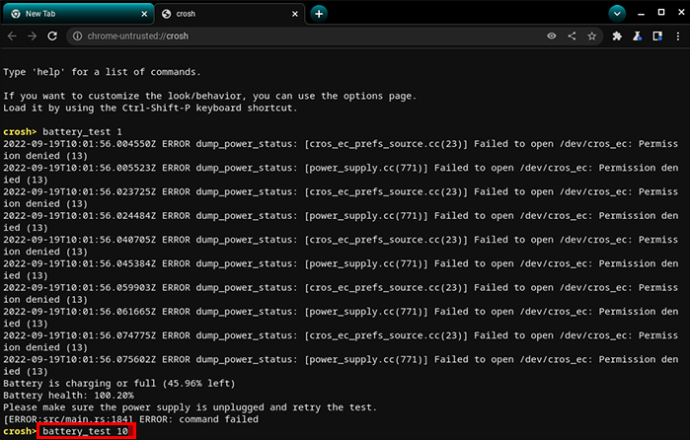Click the 'battery_test 1' command text
Image resolution: width=690 pixels, height=440 pixels.
pos(82,132)
